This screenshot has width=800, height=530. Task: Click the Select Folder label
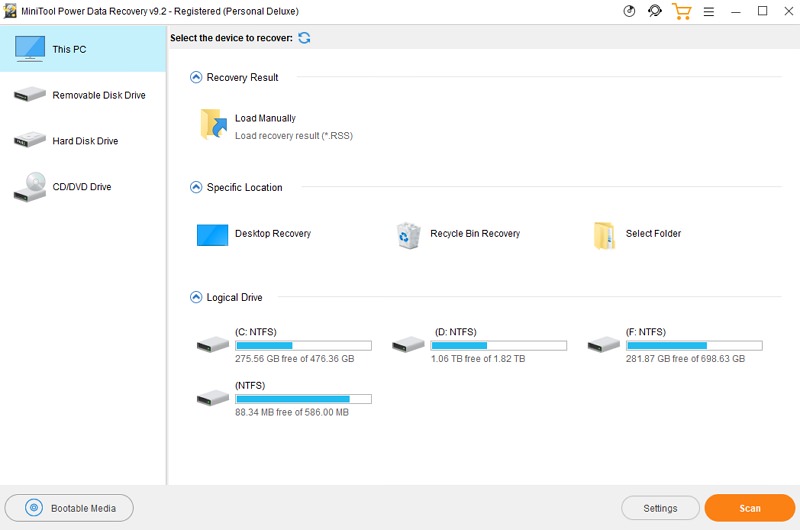tap(653, 234)
